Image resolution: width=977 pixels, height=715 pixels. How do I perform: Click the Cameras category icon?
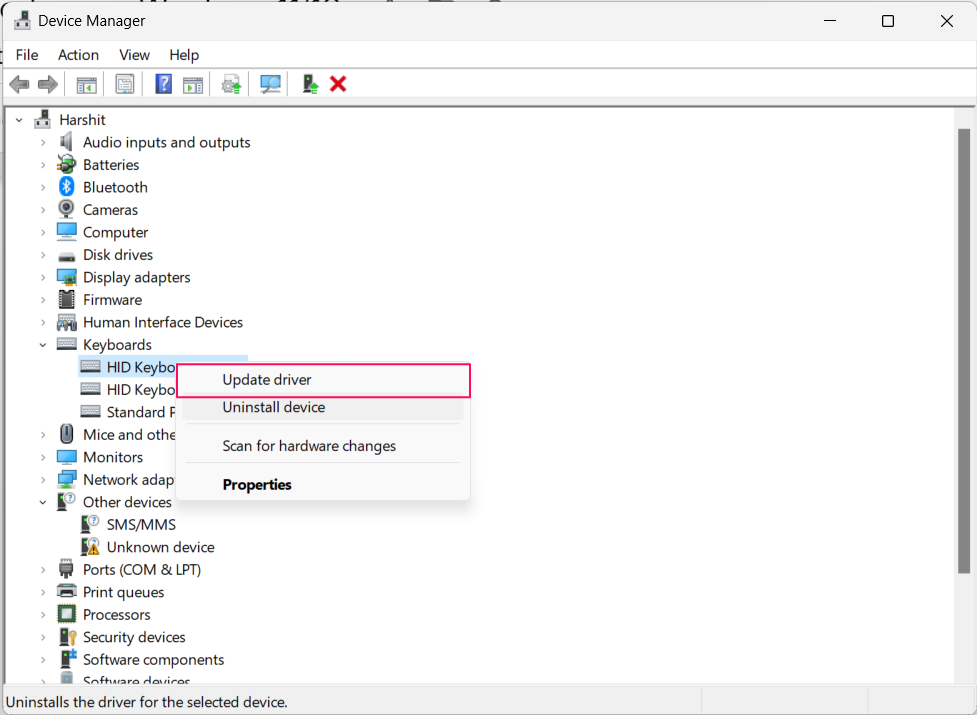tap(67, 210)
